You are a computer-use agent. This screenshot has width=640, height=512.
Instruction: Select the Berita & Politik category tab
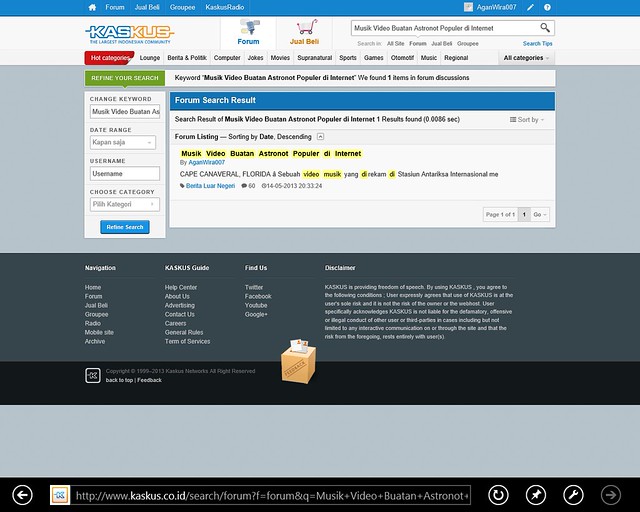[188, 58]
